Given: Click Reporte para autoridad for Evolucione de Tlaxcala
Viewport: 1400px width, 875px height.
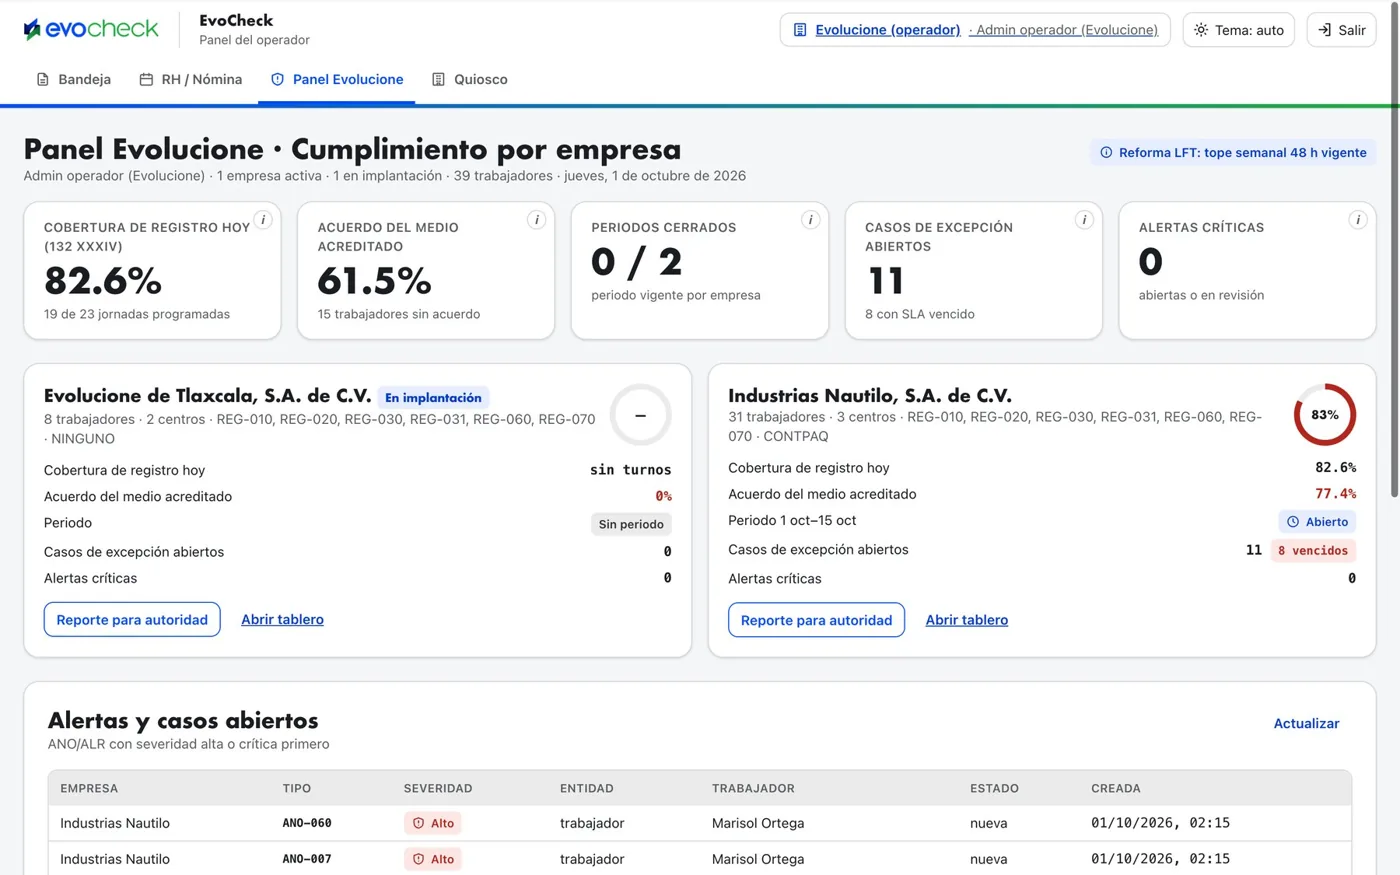Looking at the screenshot, I should click(132, 620).
